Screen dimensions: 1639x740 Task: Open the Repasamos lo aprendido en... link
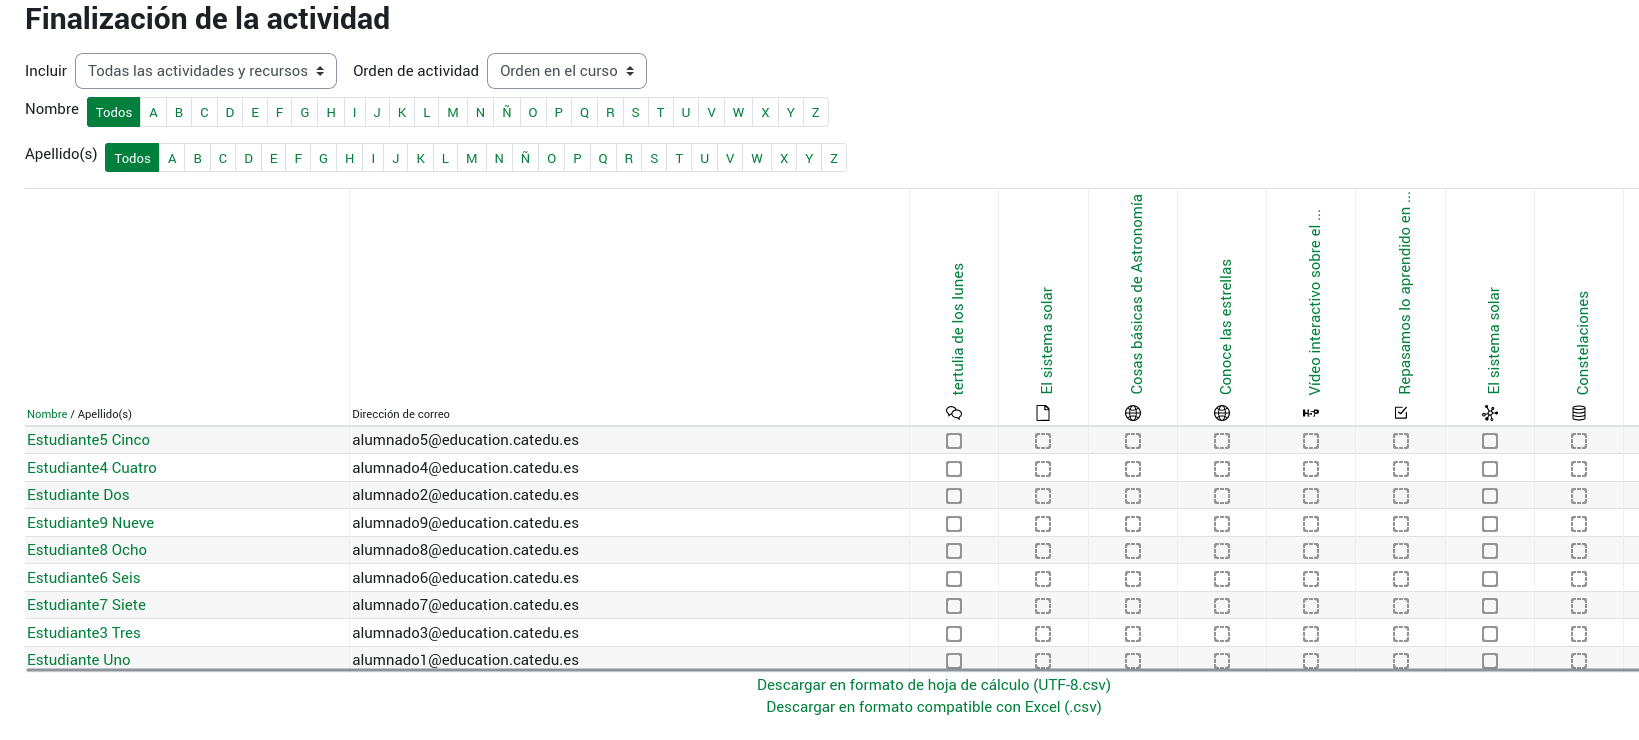pos(1405,293)
